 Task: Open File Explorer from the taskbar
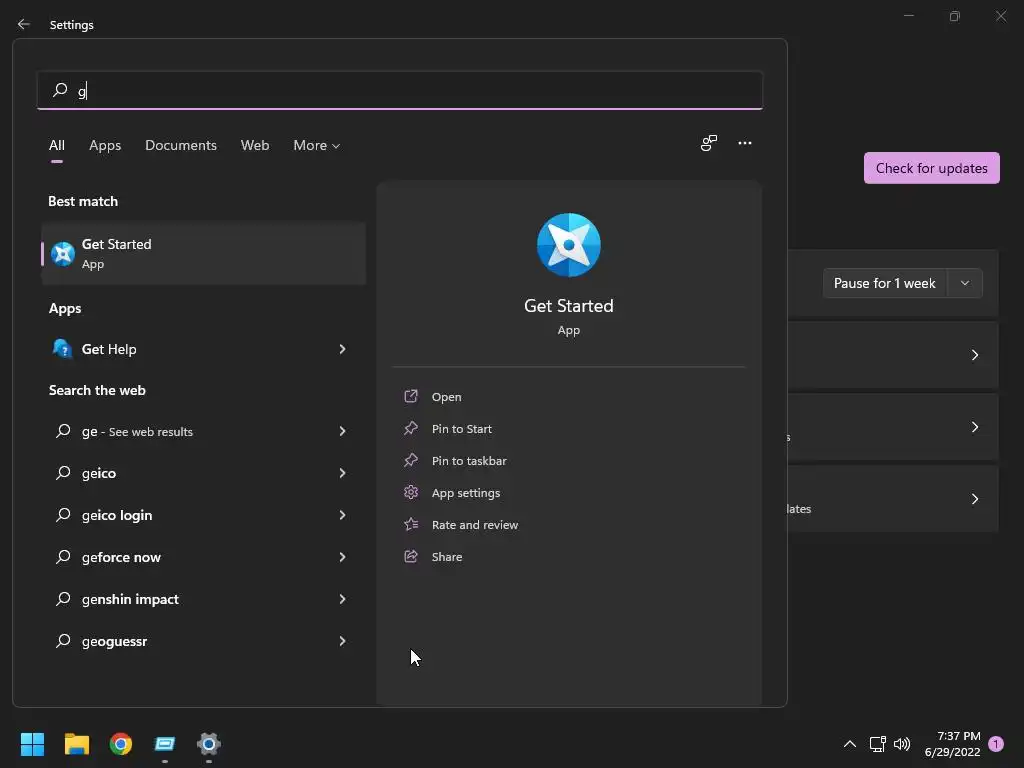tap(76, 744)
